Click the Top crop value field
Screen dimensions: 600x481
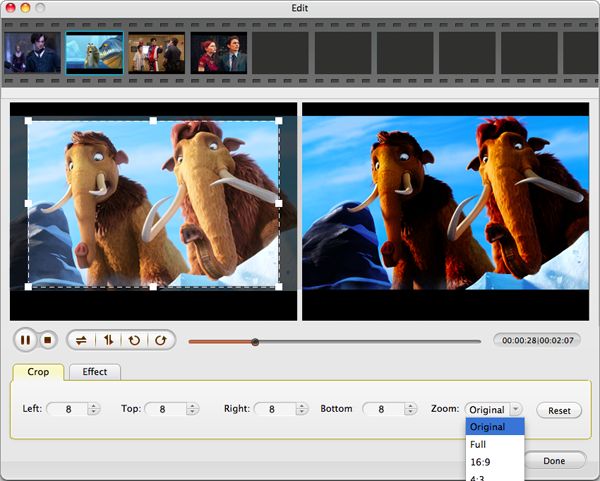[166, 409]
